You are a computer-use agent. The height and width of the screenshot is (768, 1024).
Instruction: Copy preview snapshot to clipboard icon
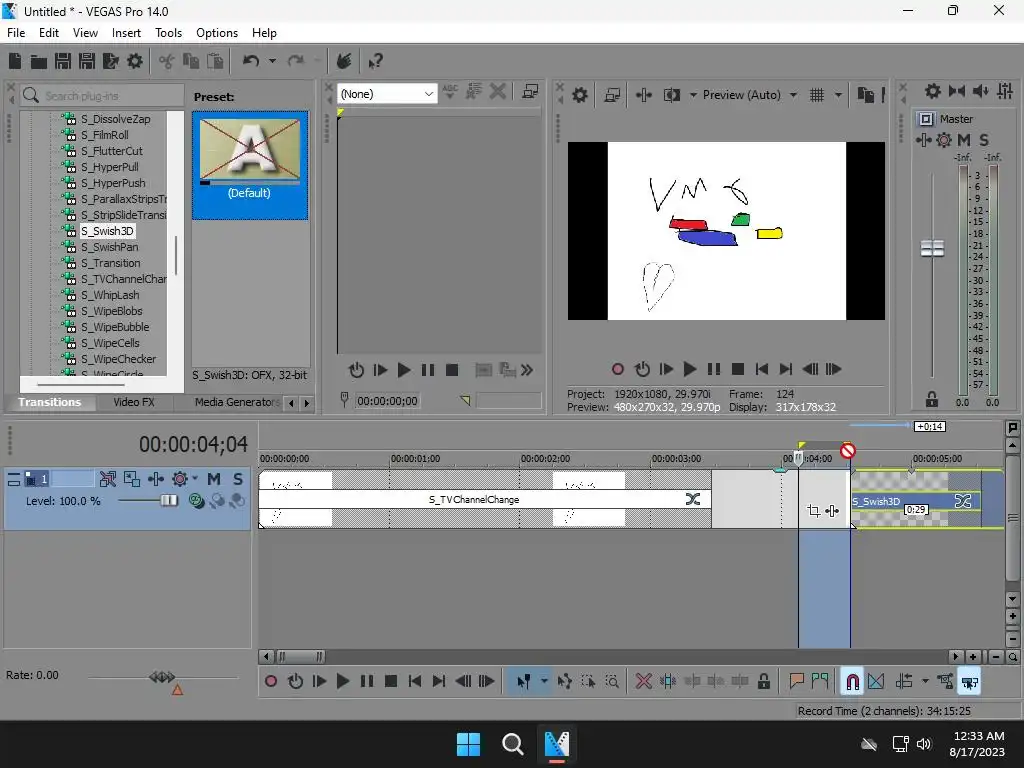click(x=865, y=95)
